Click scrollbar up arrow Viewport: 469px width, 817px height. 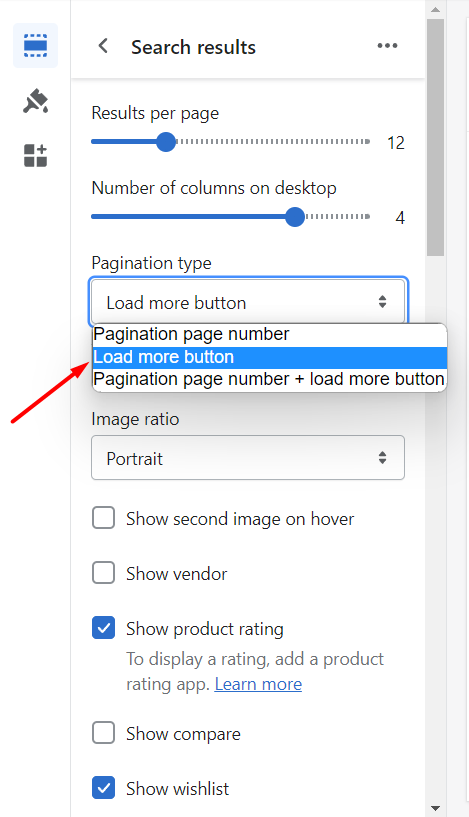pyautogui.click(x=435, y=9)
